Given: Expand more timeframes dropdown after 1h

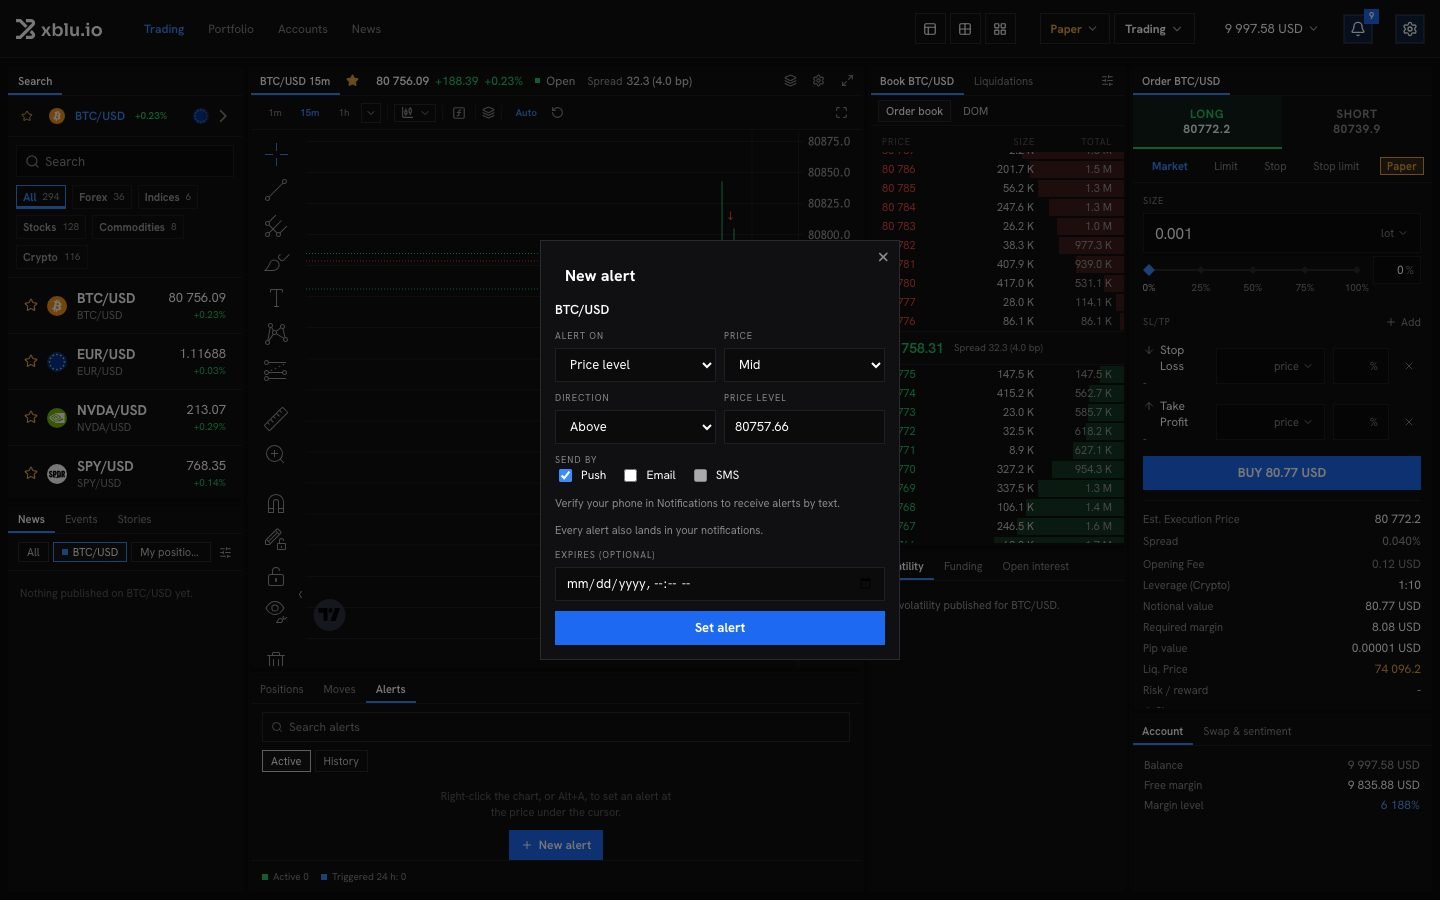Looking at the screenshot, I should coord(370,113).
